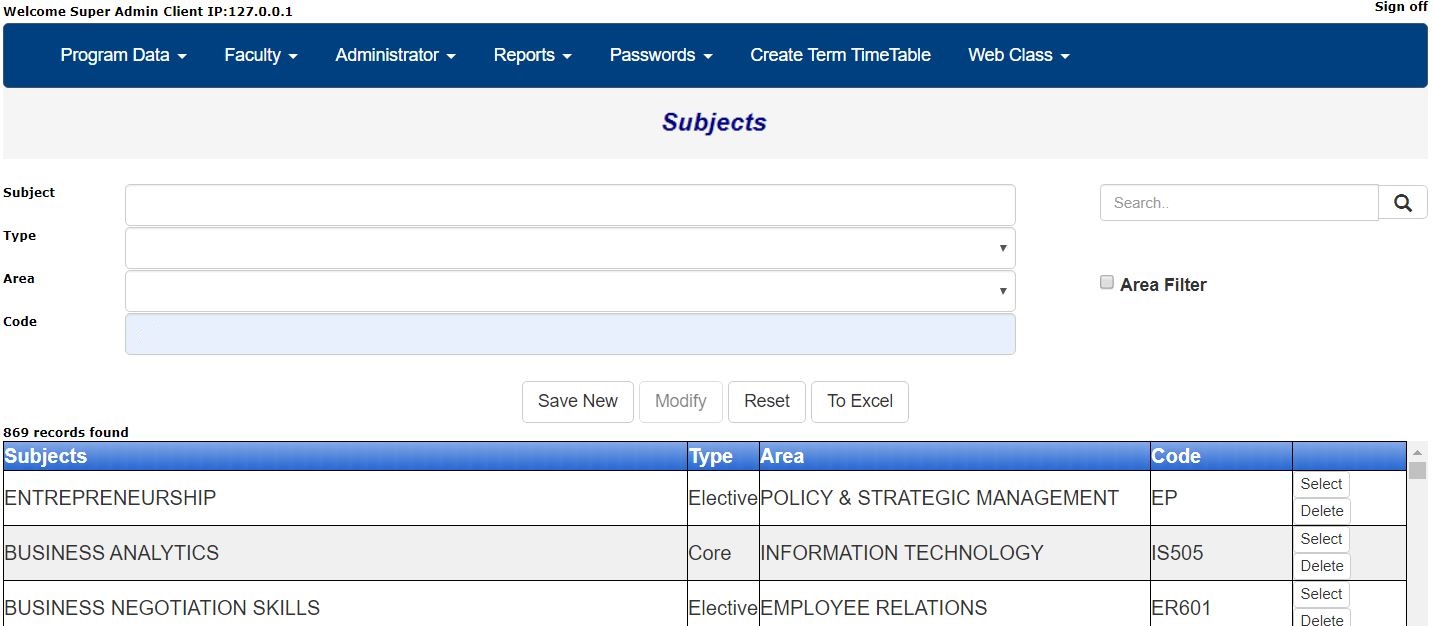Click Create Term TimeTable
Viewport: 1434px width, 626px height.
(x=840, y=55)
